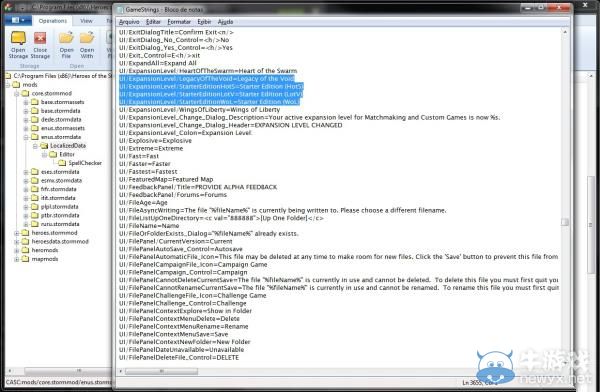
Task: Click the Notepad horizontal scrollbar thumb
Action: point(161,371)
